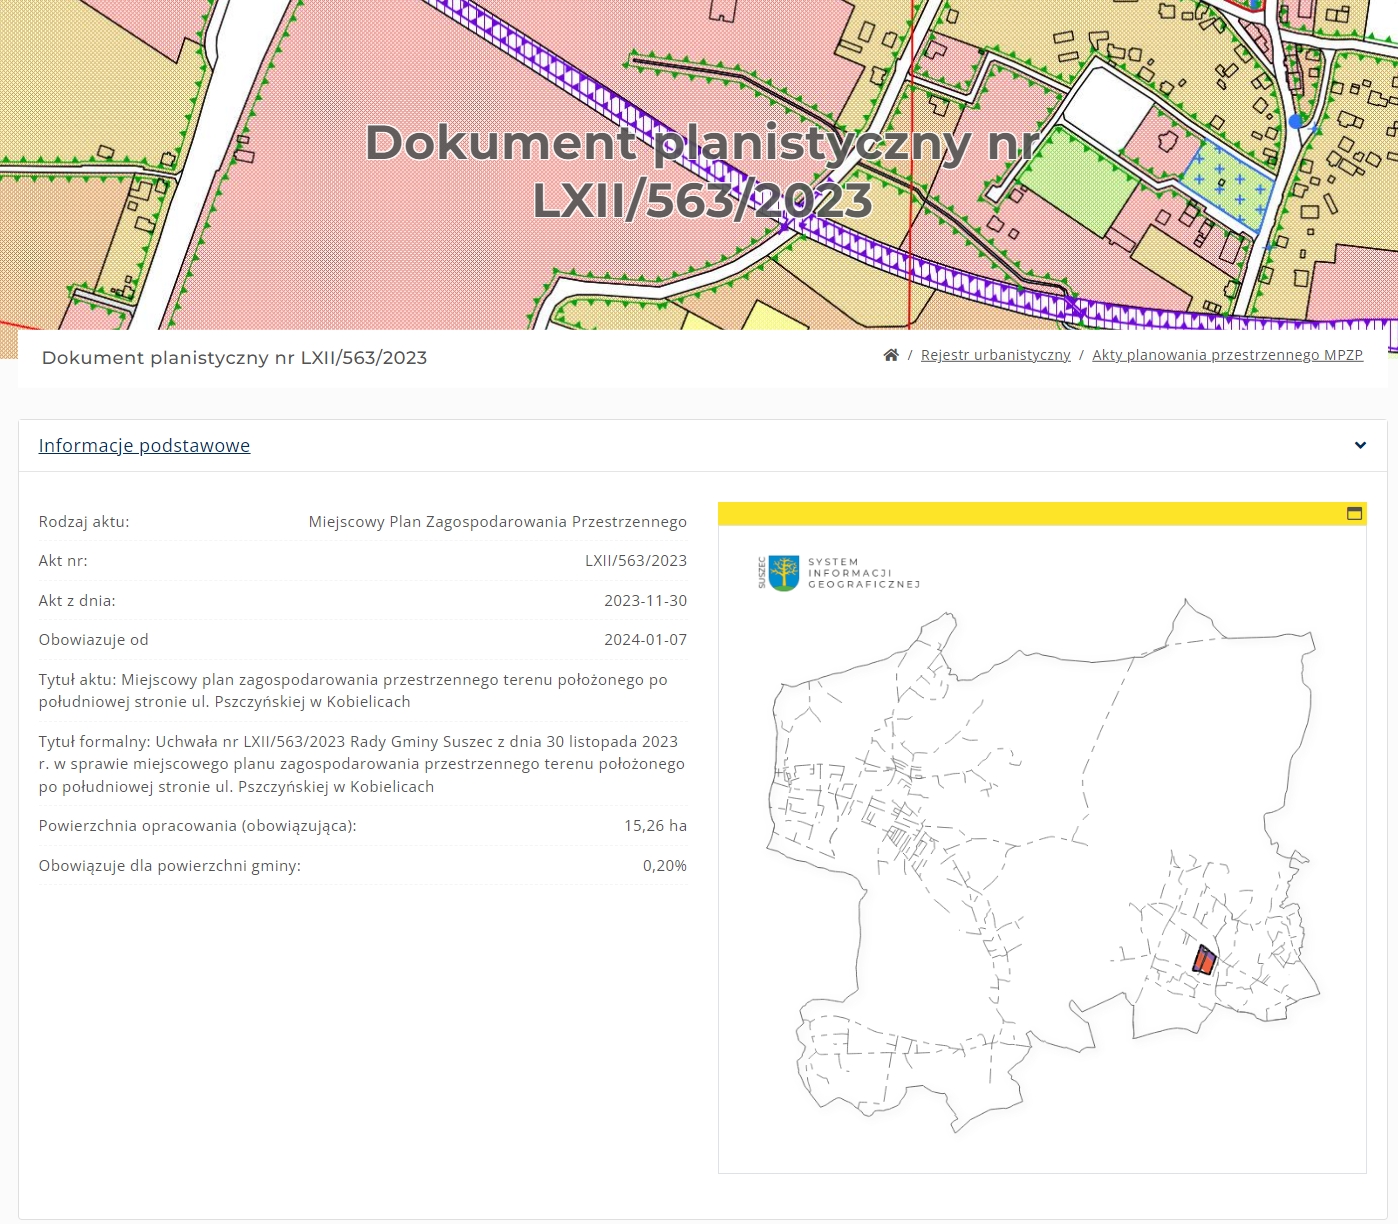Screen dimensions: 1398x1224
Task: Click the highlighted plan area on the overview map
Action: click(x=1204, y=960)
